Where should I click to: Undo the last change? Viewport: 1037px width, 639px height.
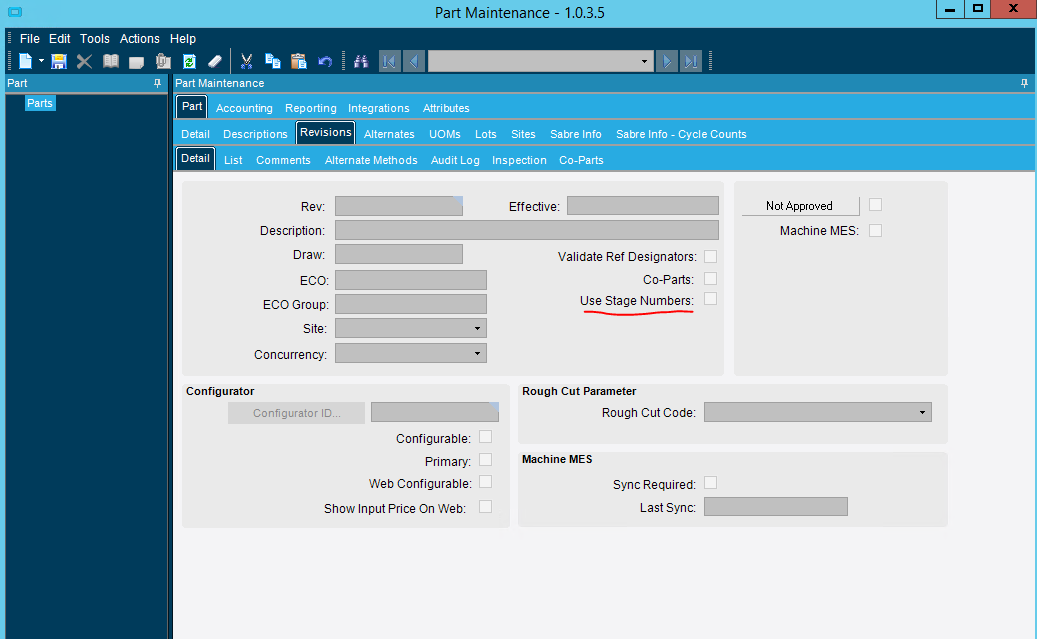click(x=326, y=61)
